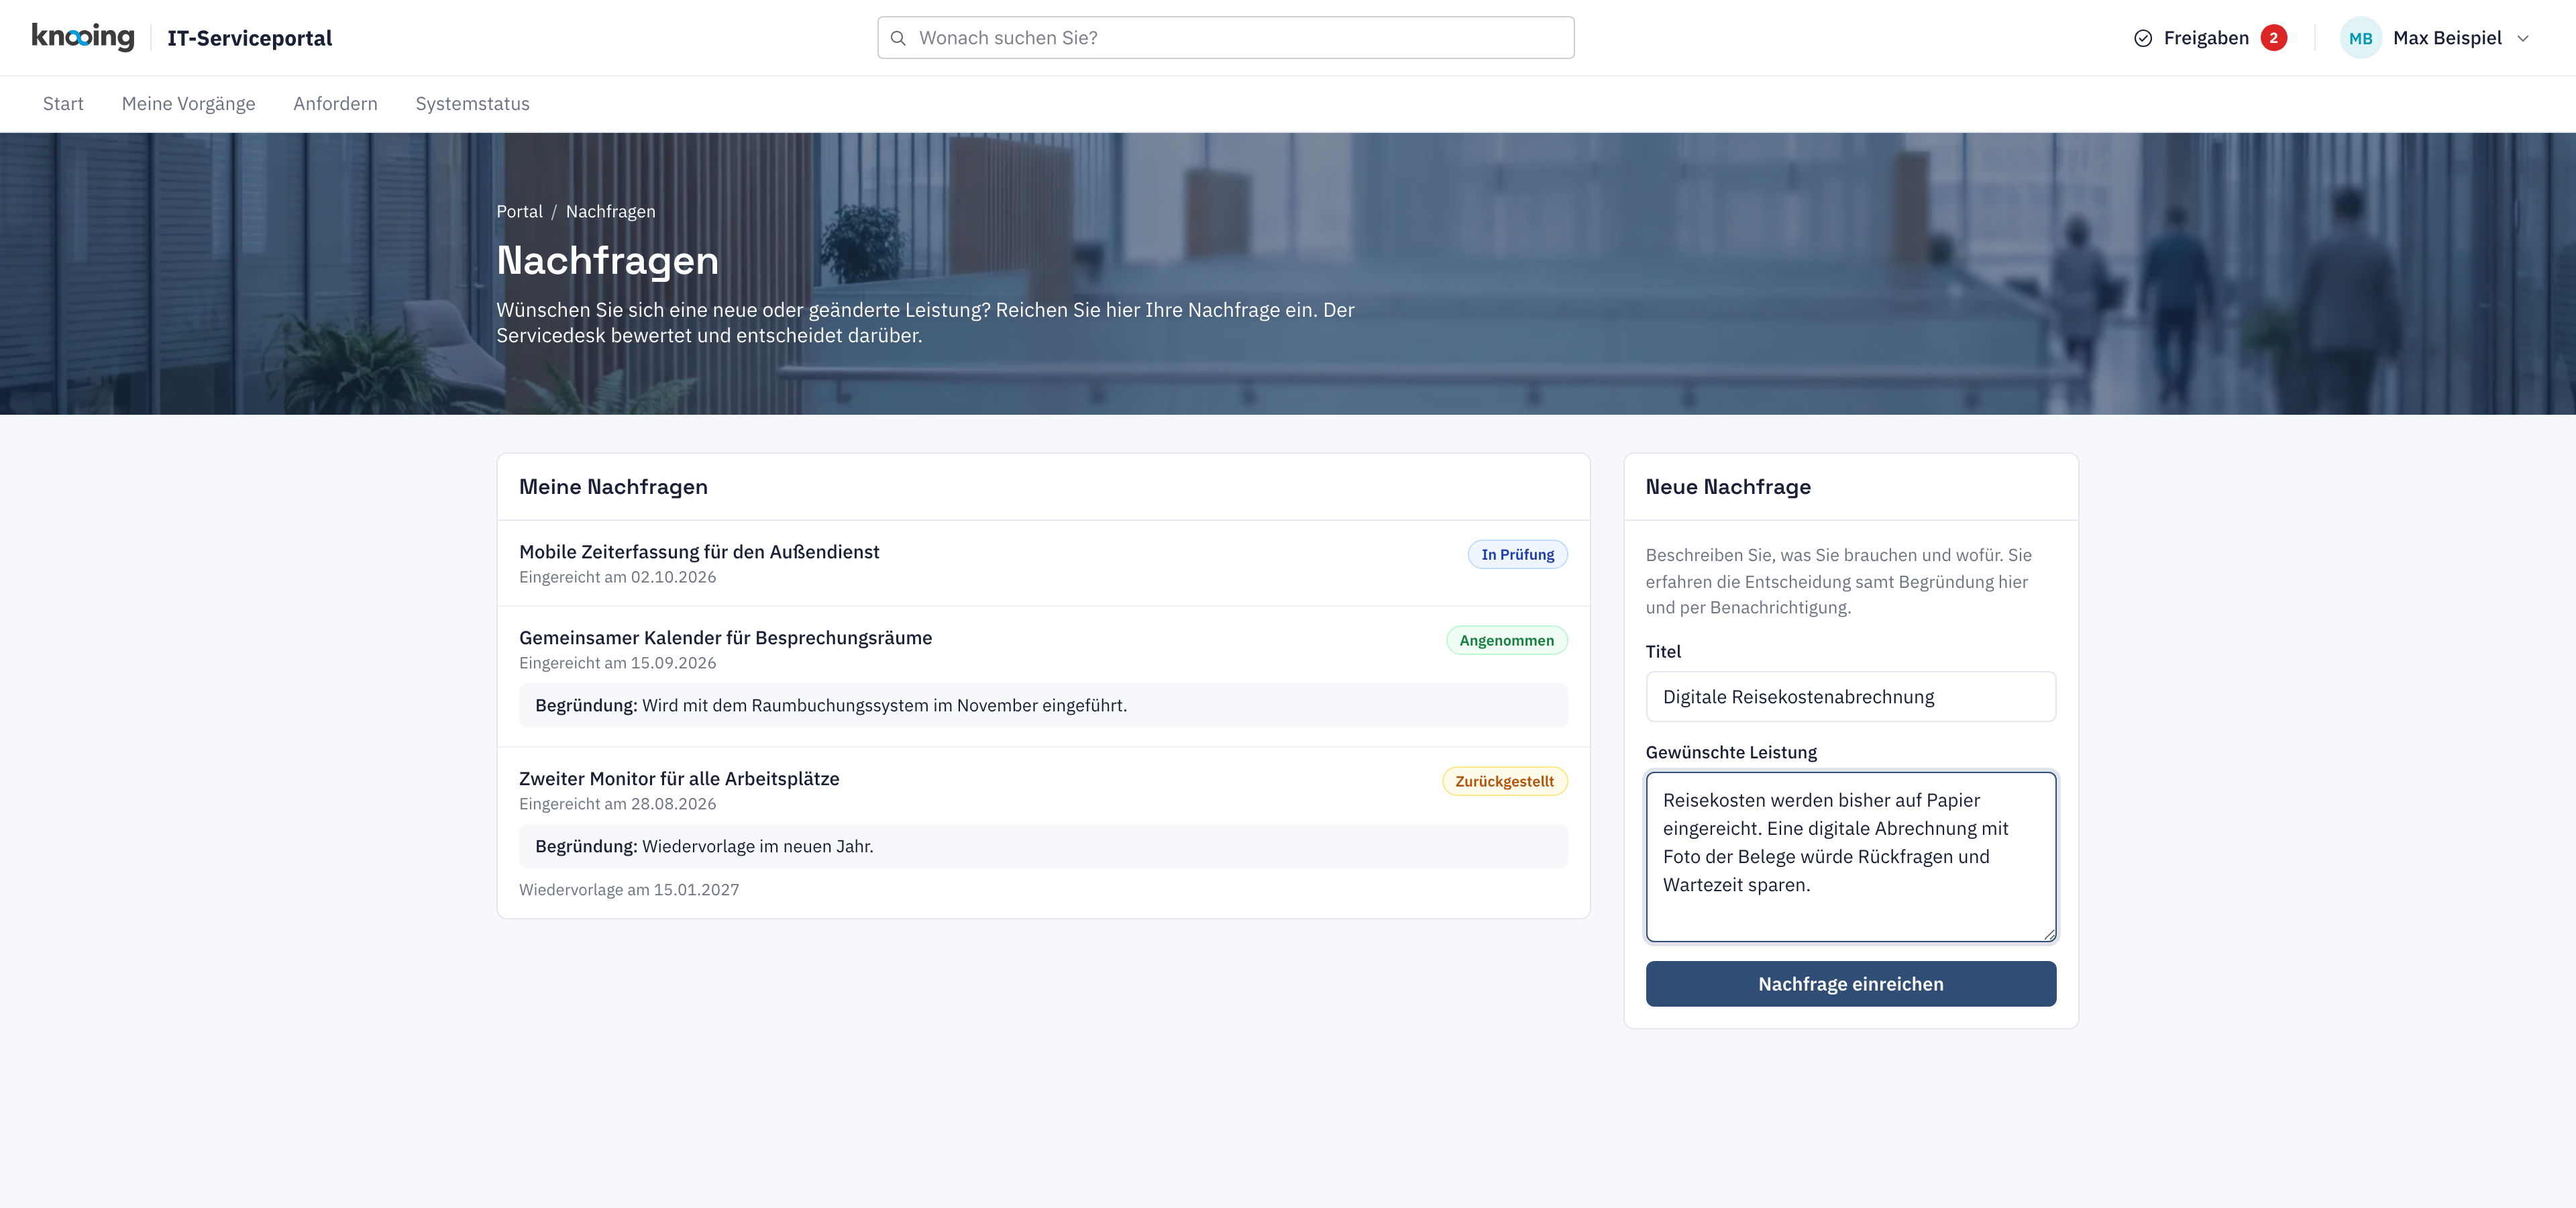Screen dimensions: 2576x1208
Task: Open the red notification badge showing 2
Action: 2273,38
